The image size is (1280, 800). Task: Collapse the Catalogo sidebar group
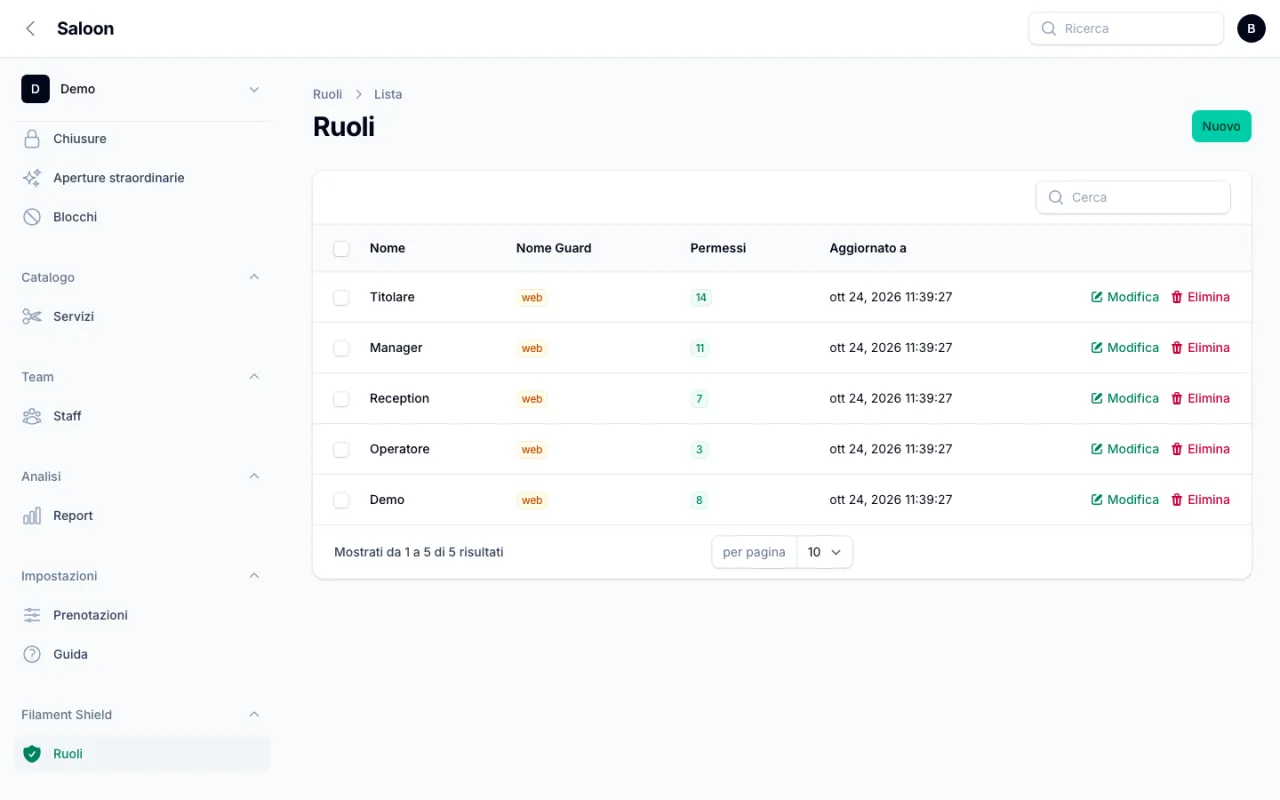point(254,277)
